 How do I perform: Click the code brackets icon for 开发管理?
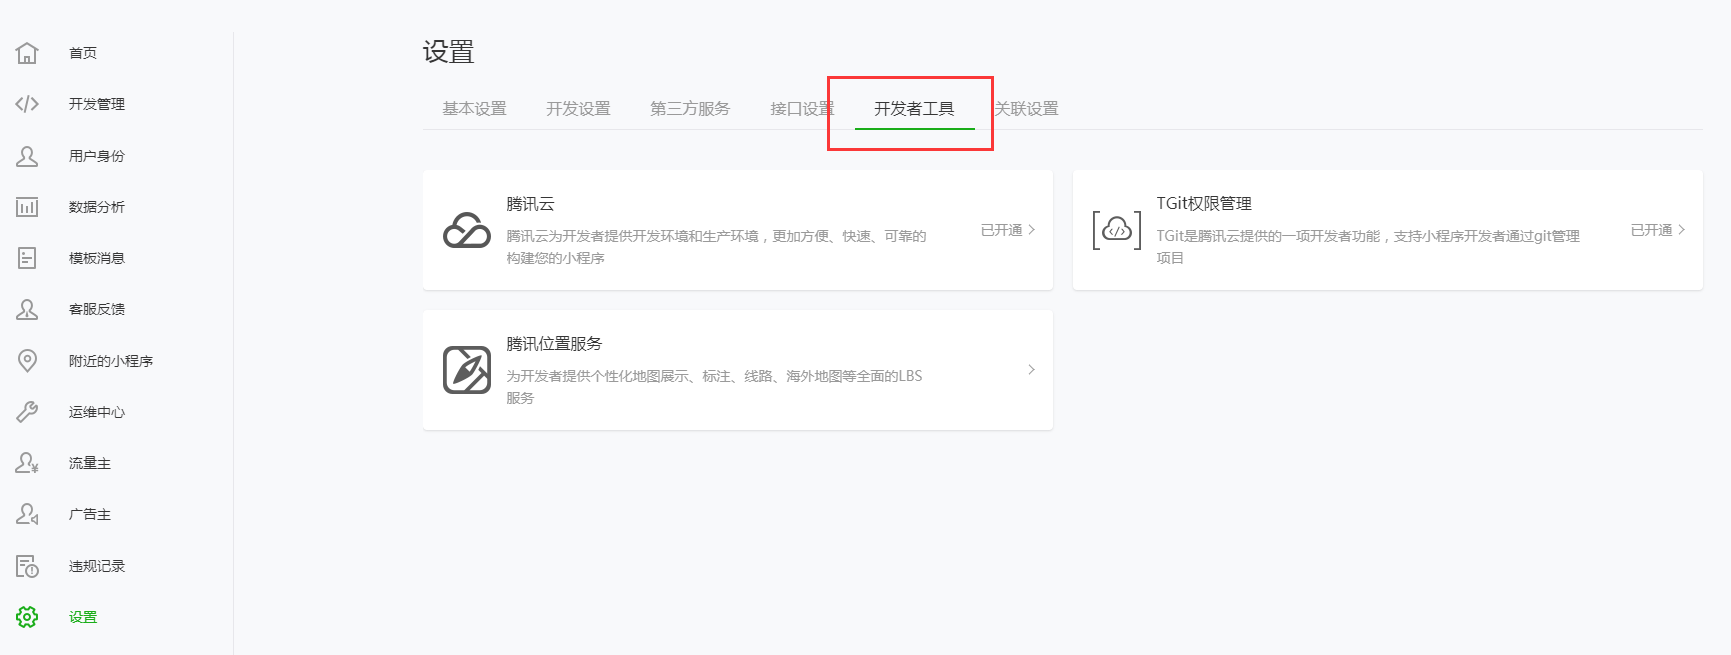27,104
